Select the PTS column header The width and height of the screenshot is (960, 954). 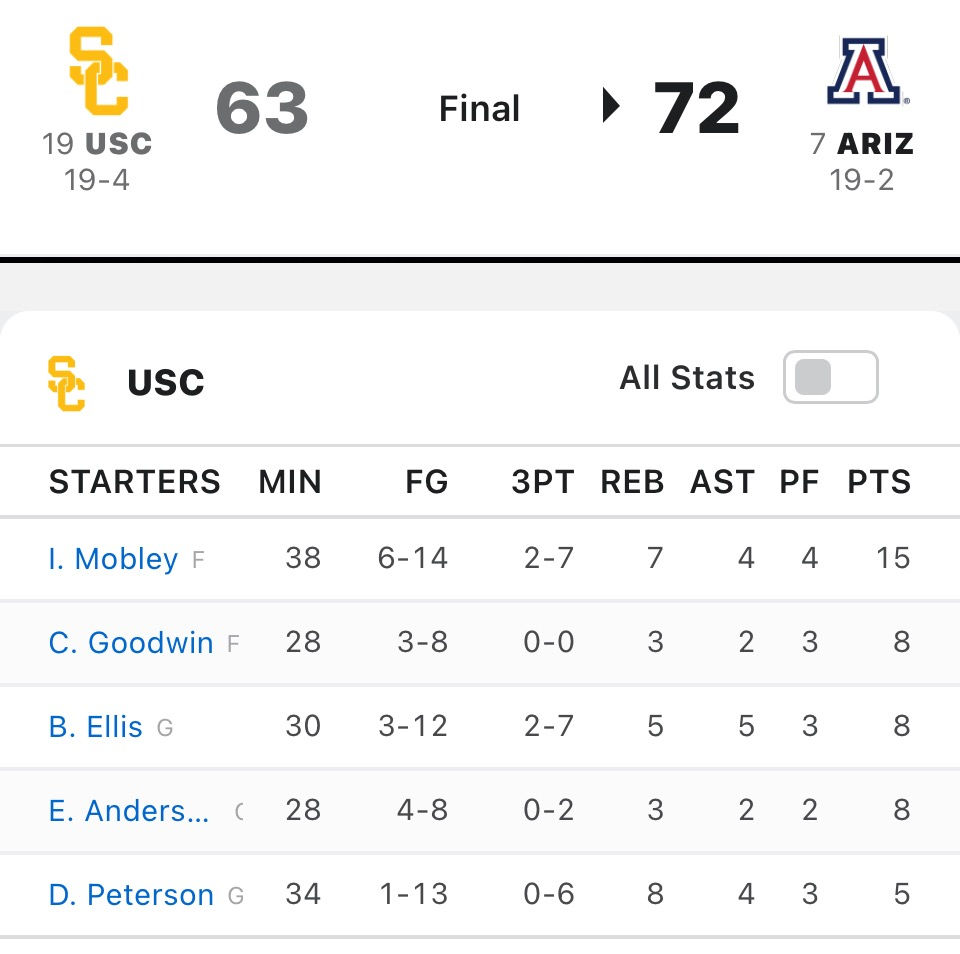click(879, 481)
